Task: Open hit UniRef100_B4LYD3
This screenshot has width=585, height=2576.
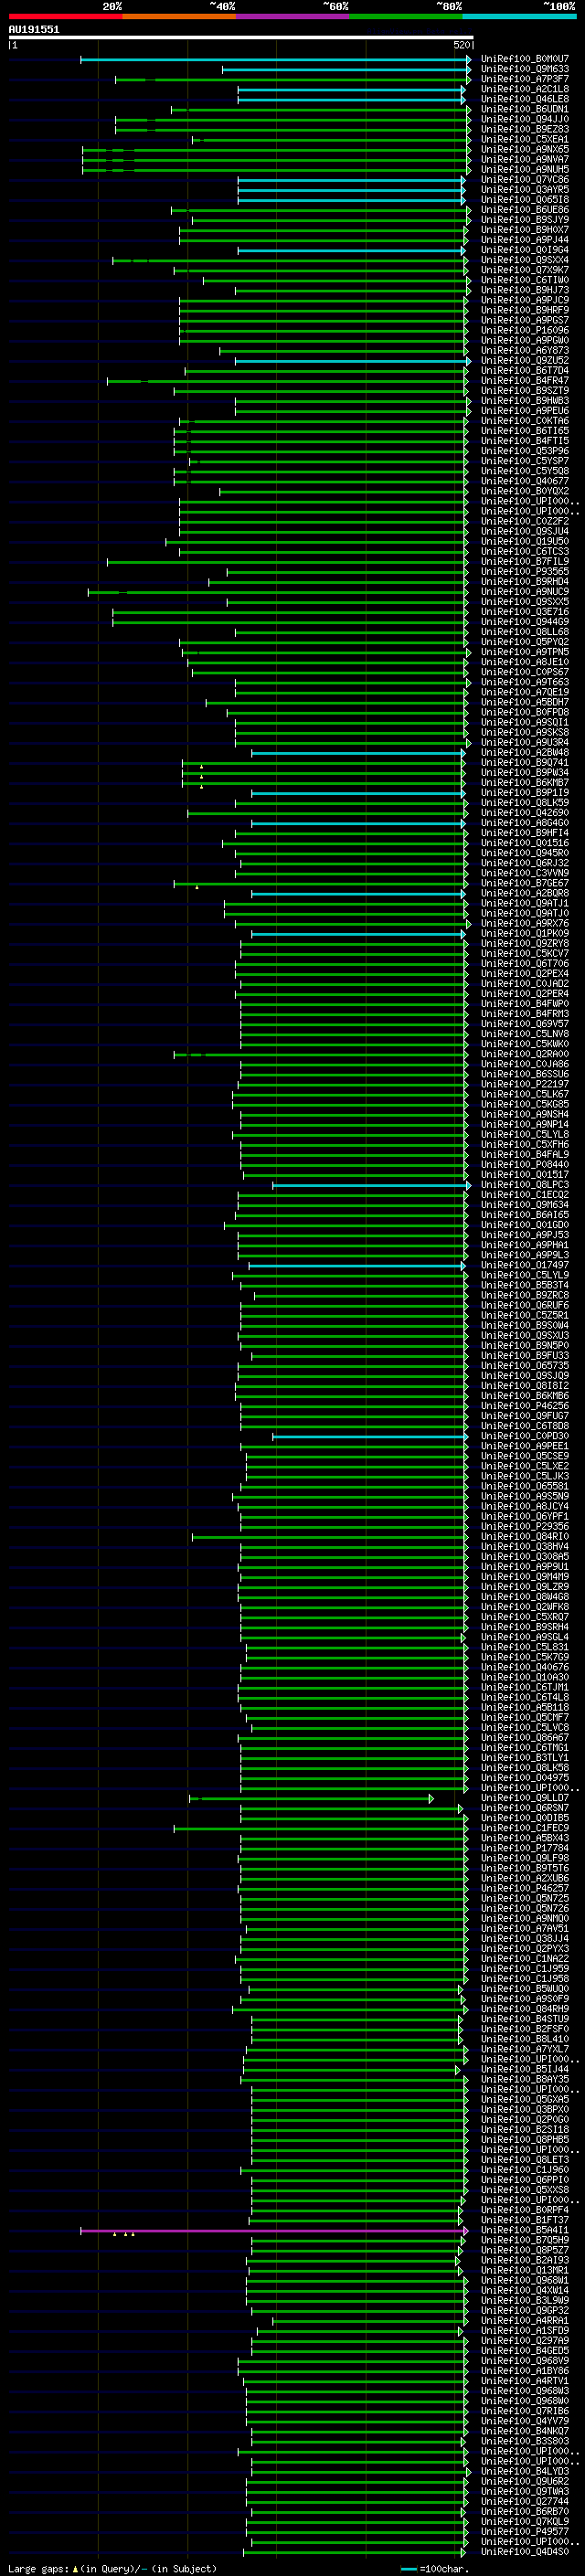Action: click(525, 2471)
